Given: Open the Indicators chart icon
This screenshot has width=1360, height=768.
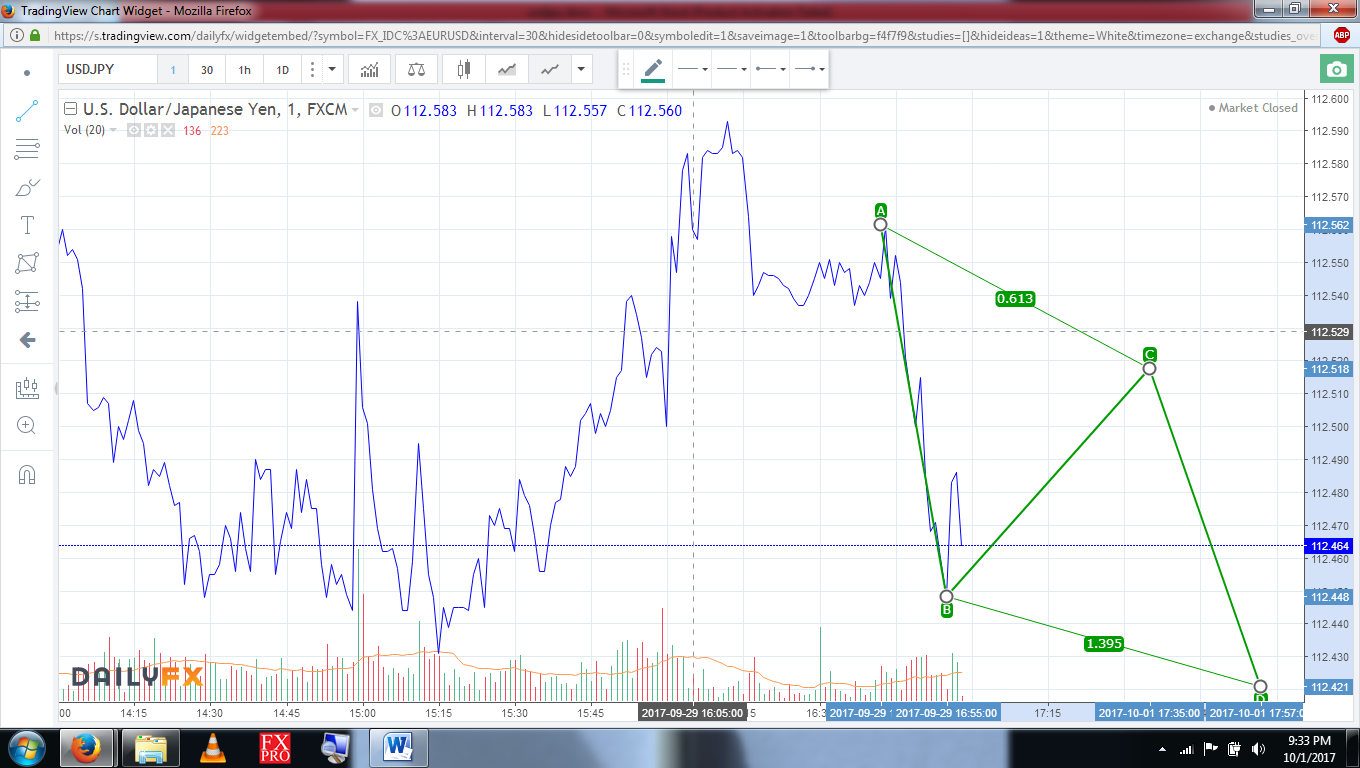Looking at the screenshot, I should click(370, 70).
